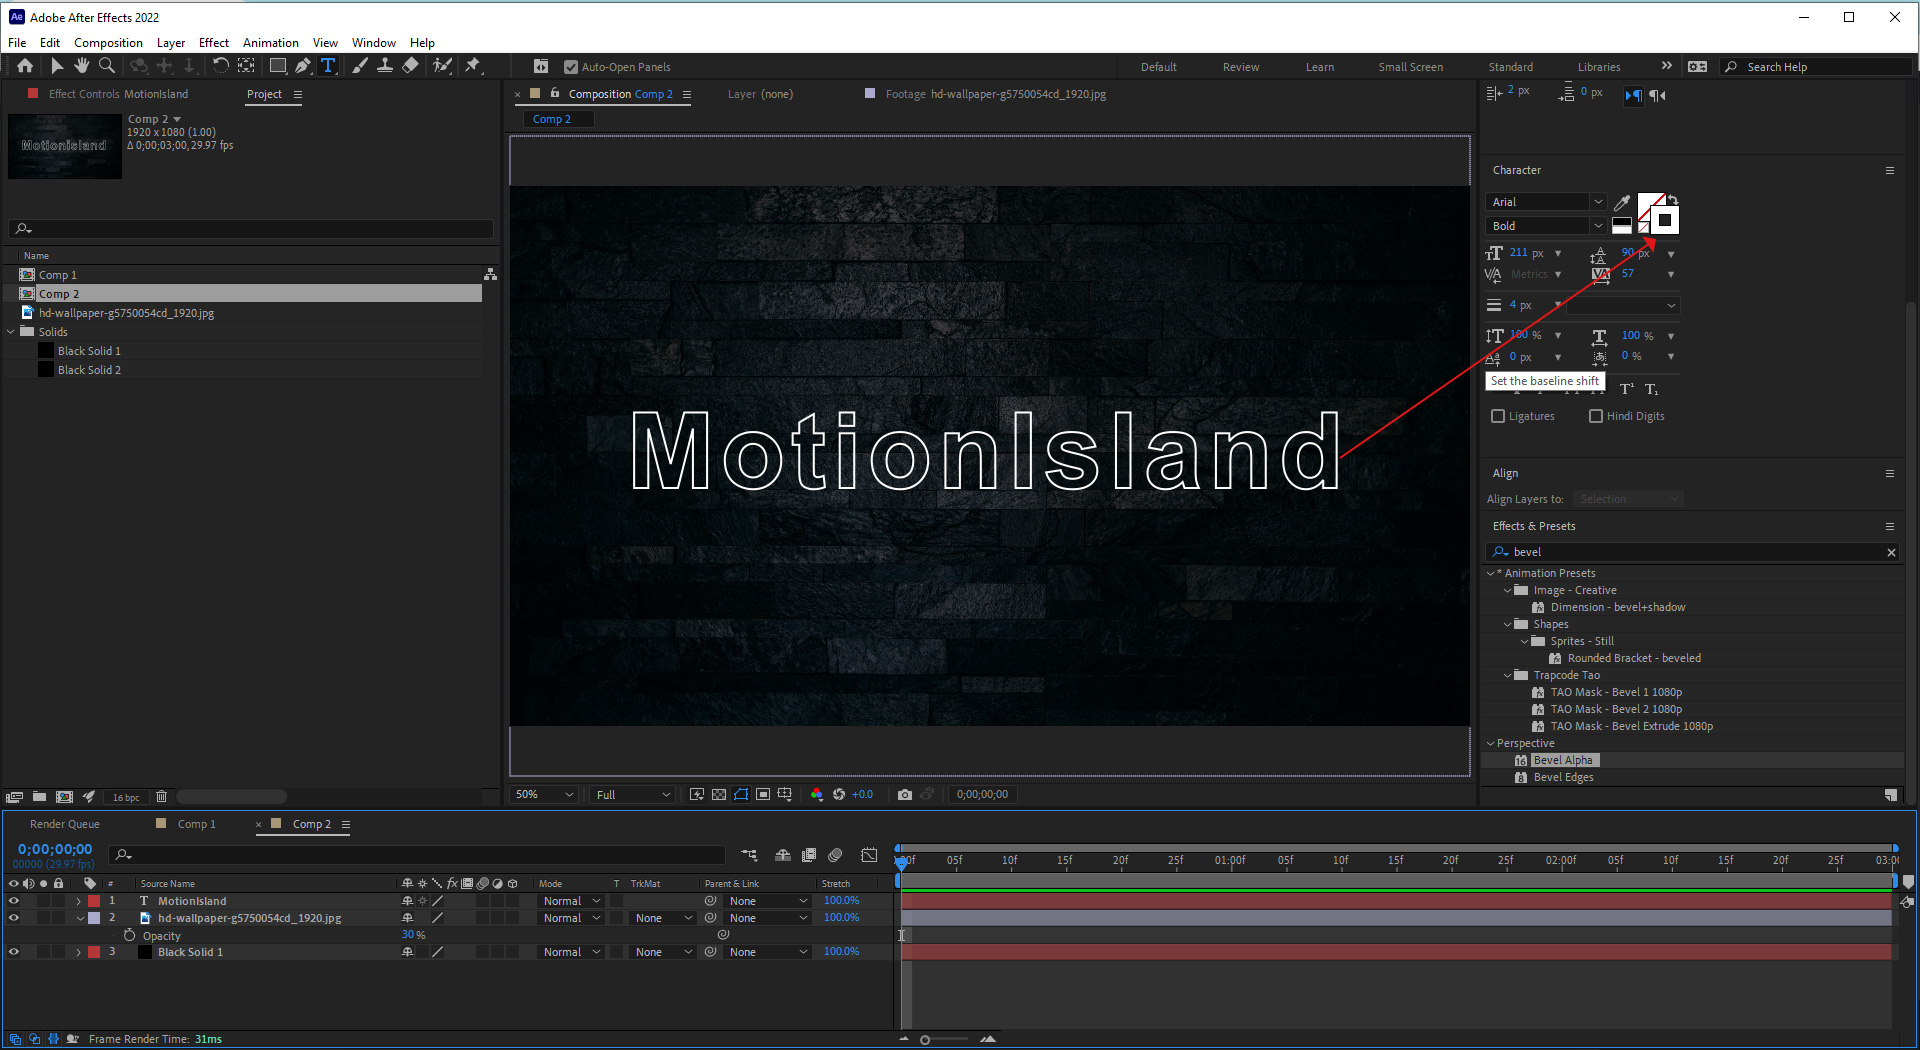The image size is (1920, 1050).
Task: Hide the Black Solid 1 layer
Action: click(14, 952)
